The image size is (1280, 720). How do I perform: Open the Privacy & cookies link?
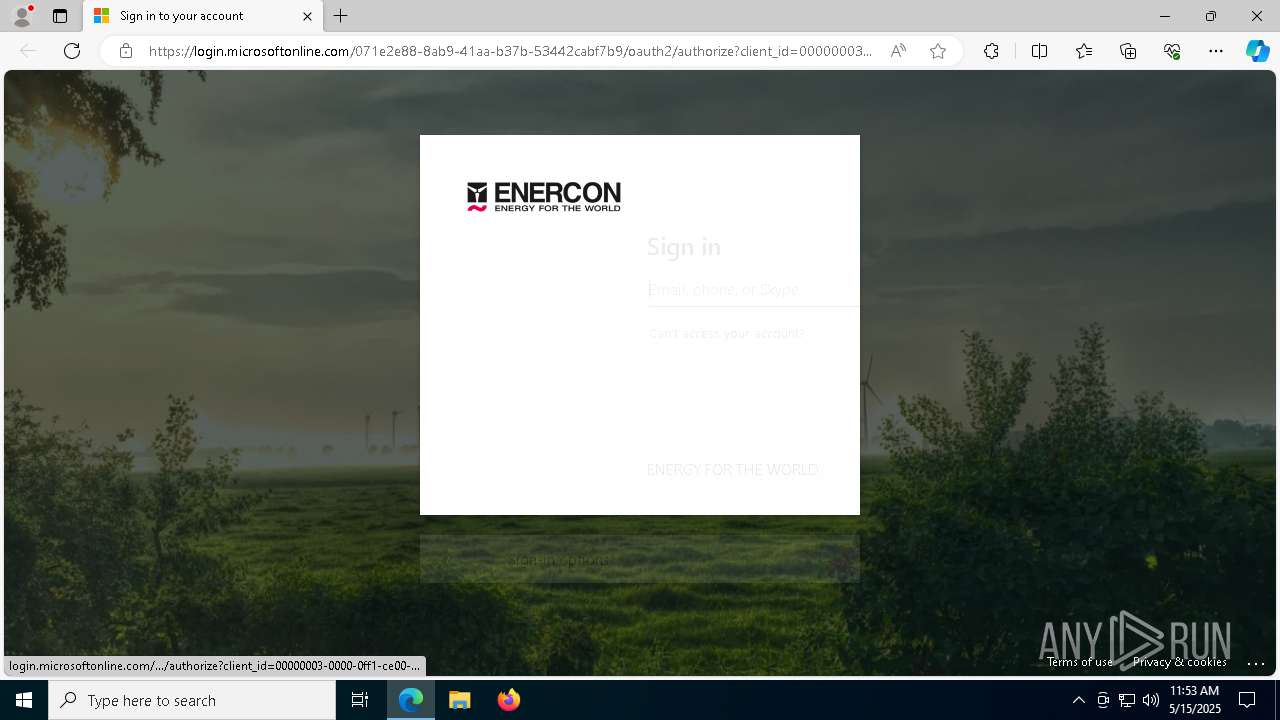coord(1180,662)
